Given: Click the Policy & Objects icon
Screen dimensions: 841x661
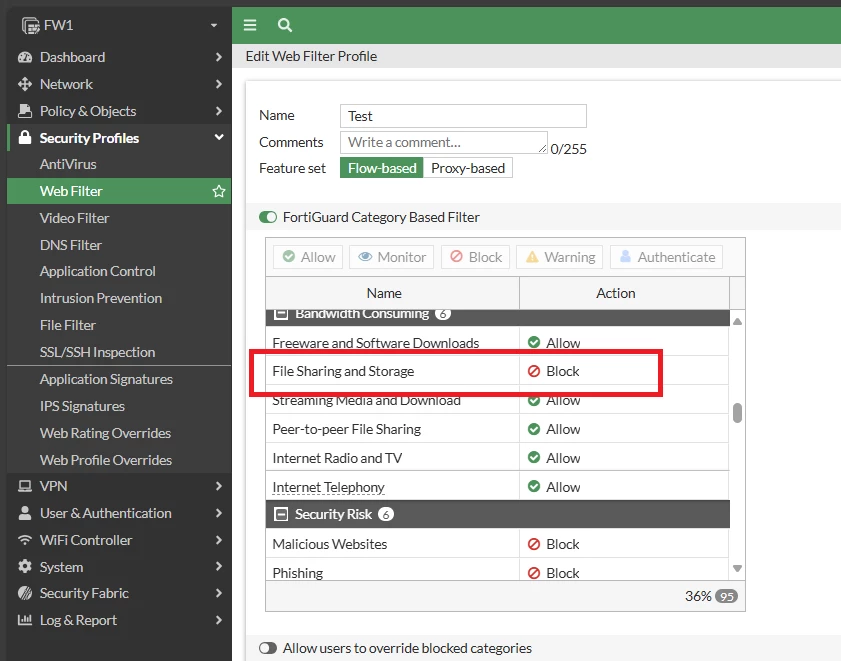Looking at the screenshot, I should (25, 111).
